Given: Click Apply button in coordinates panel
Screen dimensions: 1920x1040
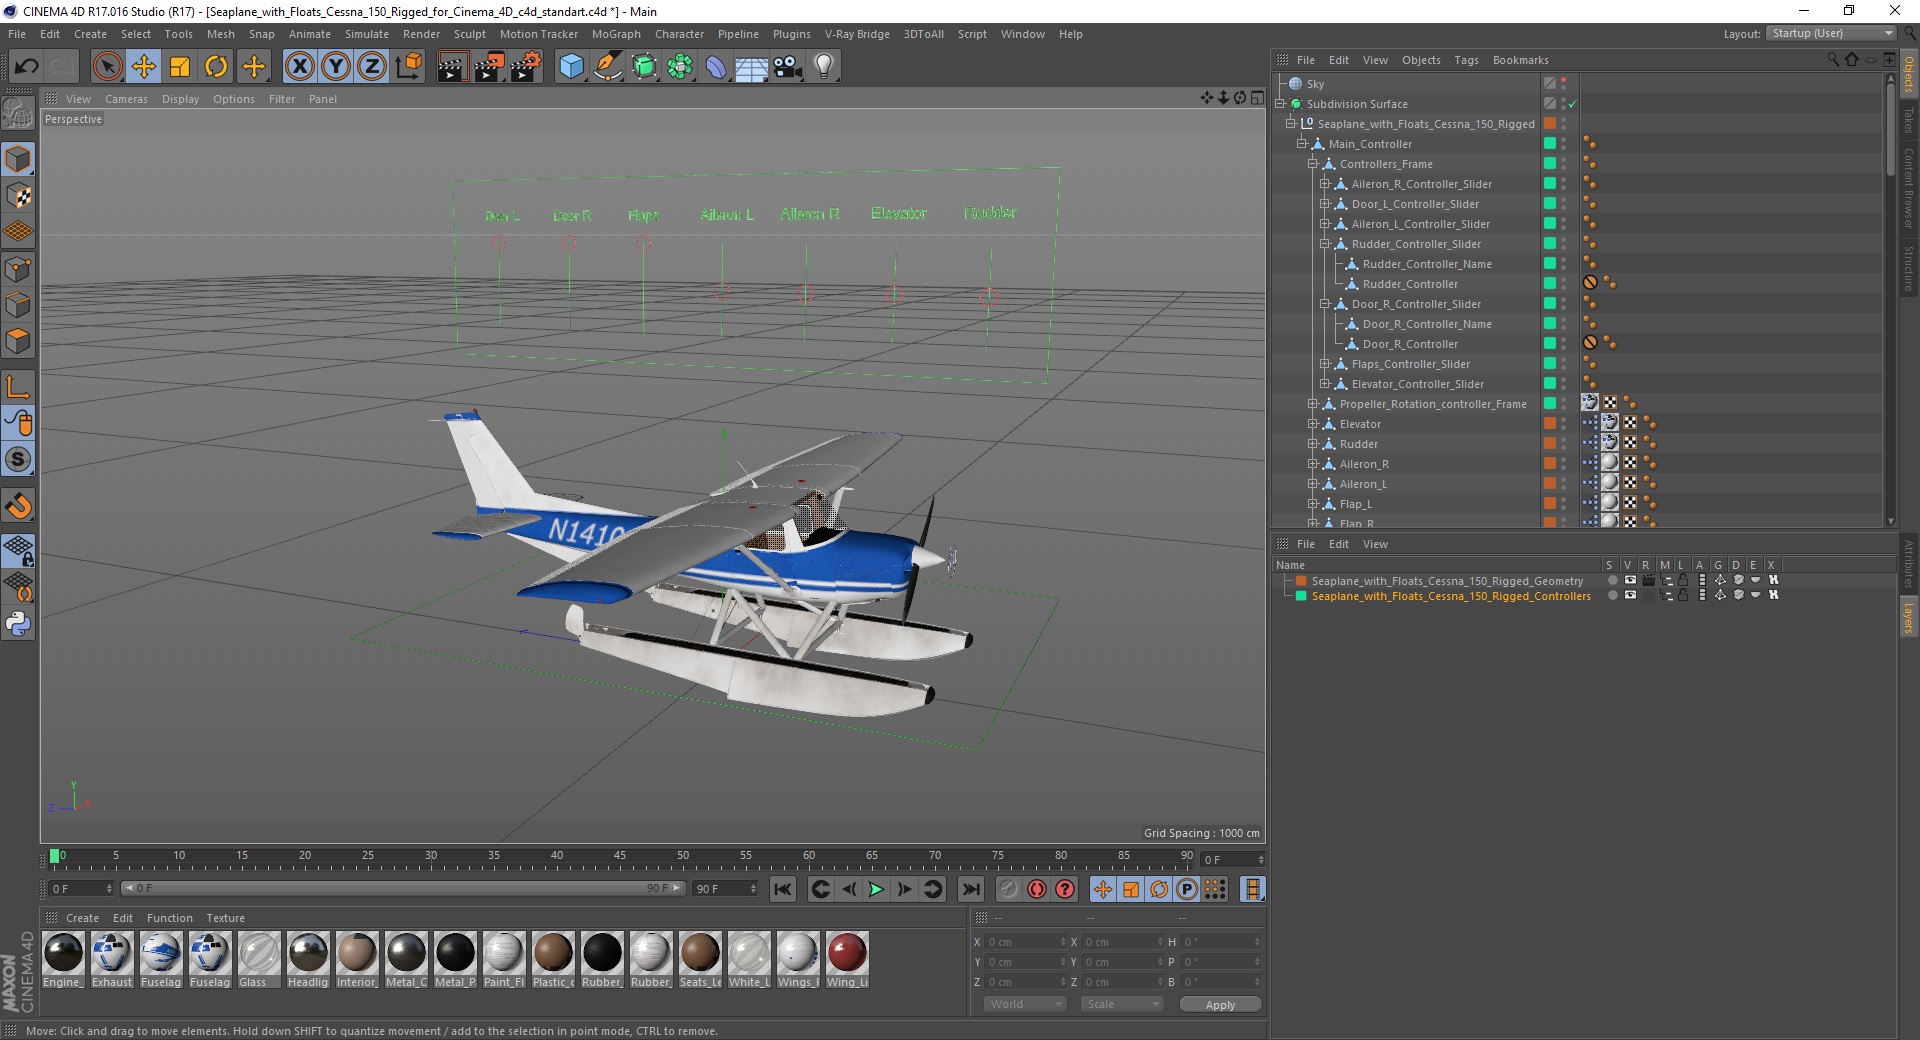Looking at the screenshot, I should coord(1220,1005).
